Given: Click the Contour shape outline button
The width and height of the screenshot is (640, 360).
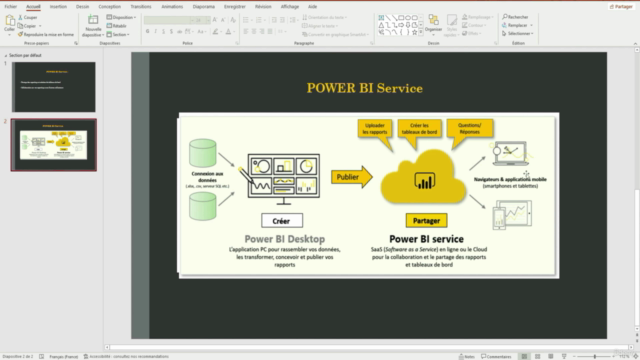Looking at the screenshot, I should pyautogui.click(x=474, y=25).
